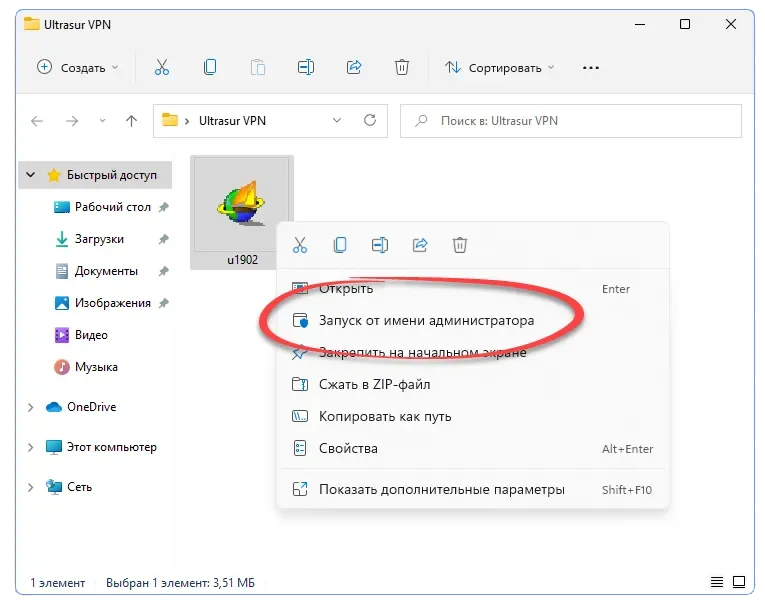Open the recent locations dropdown arrow
765x601 pixels.
click(102, 120)
